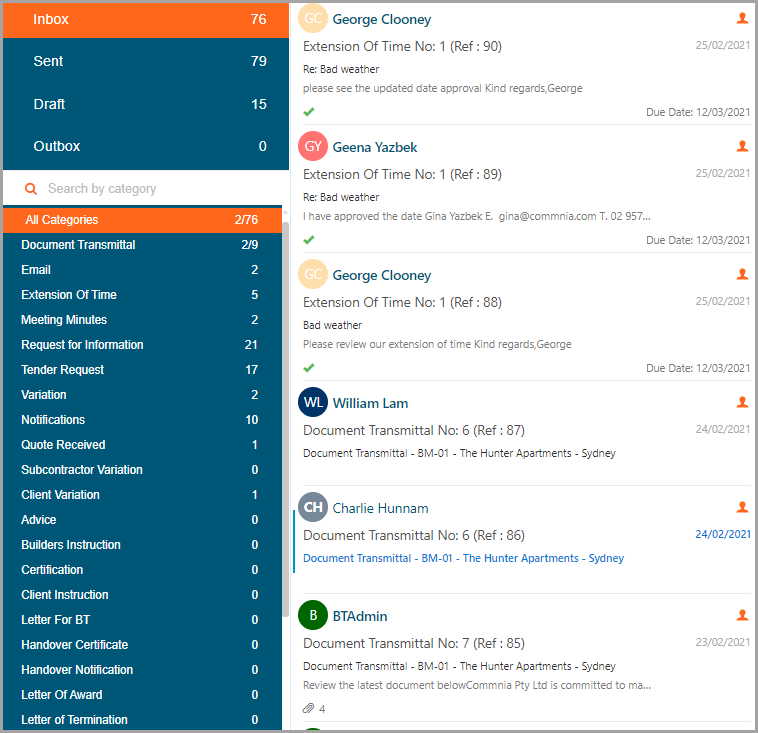
Task: Open Document Transmittal No: 7 (Ref : 85)
Action: [414, 644]
